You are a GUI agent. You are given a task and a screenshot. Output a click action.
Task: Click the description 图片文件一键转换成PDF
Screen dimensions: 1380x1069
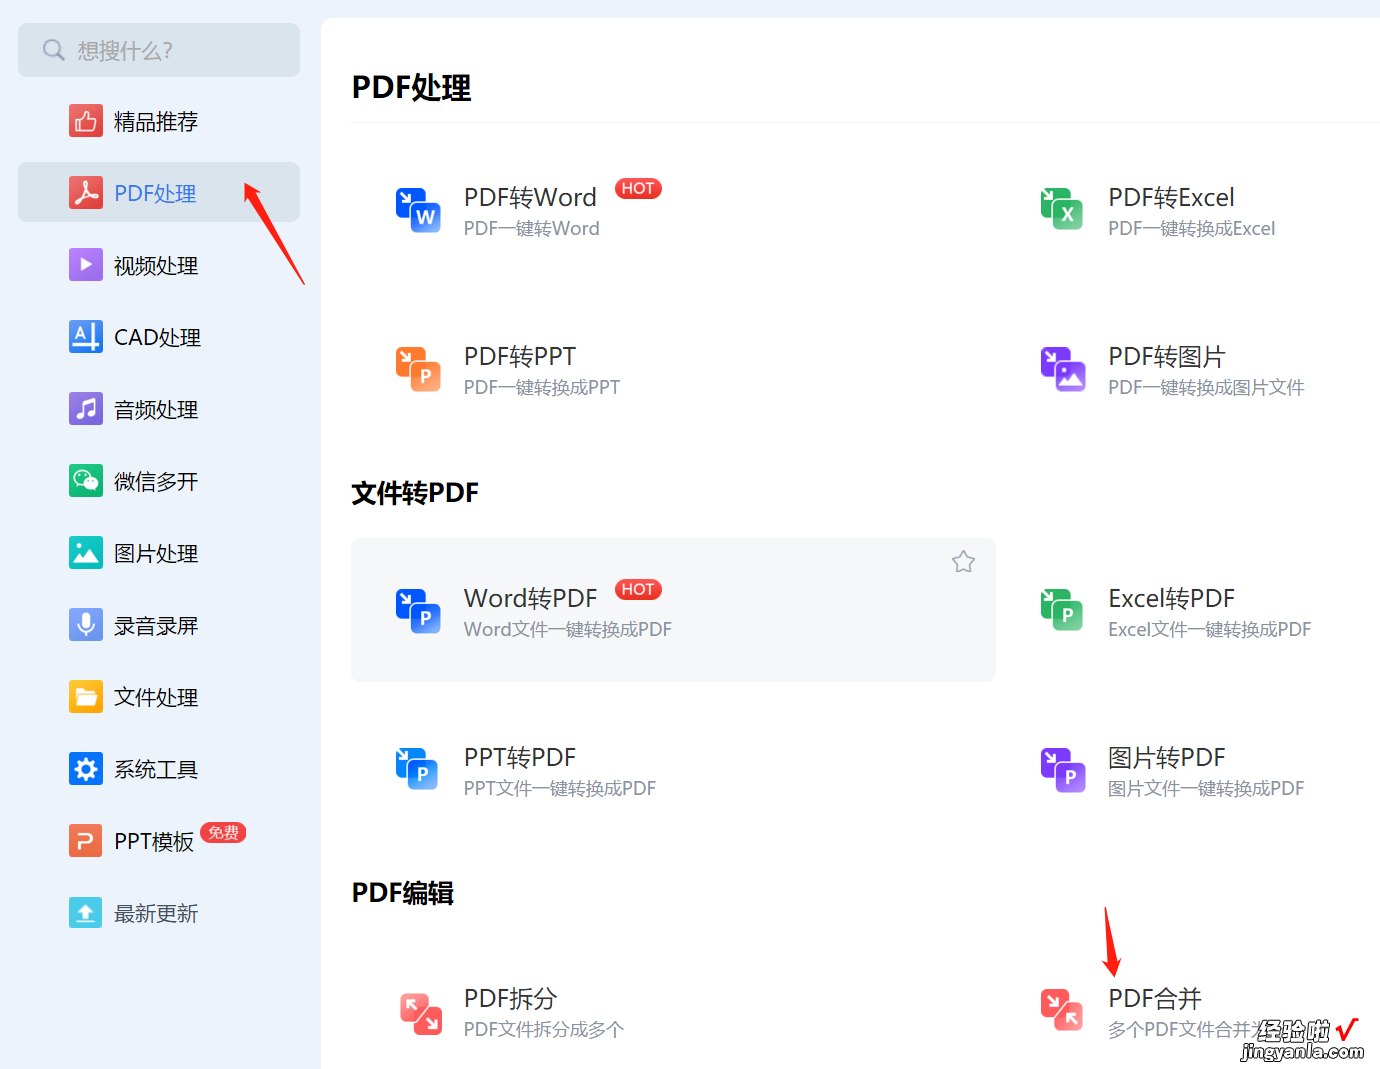pos(1206,788)
